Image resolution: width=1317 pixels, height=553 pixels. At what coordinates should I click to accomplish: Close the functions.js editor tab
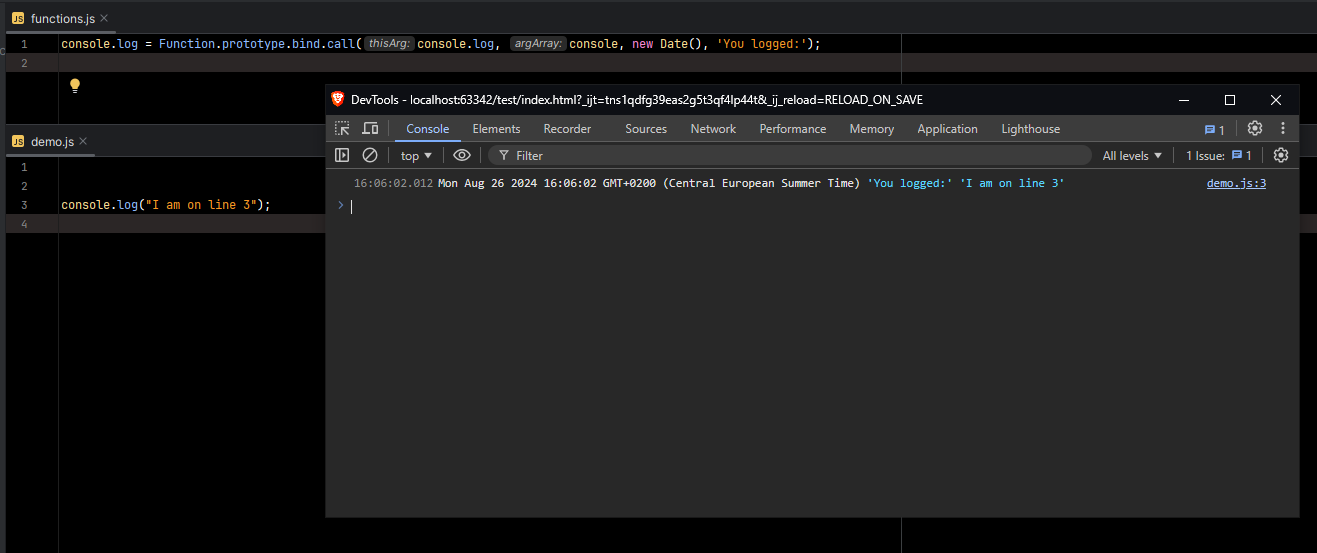(104, 19)
